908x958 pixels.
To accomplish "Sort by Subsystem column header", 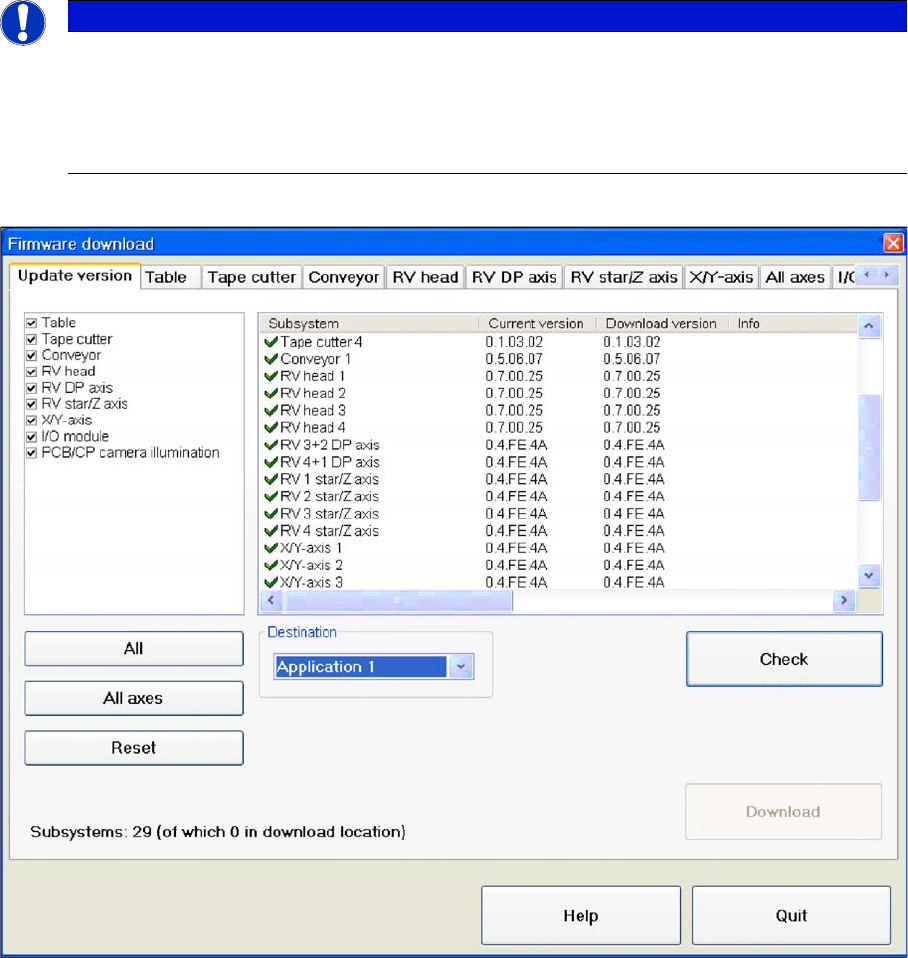I will pyautogui.click(x=369, y=323).
